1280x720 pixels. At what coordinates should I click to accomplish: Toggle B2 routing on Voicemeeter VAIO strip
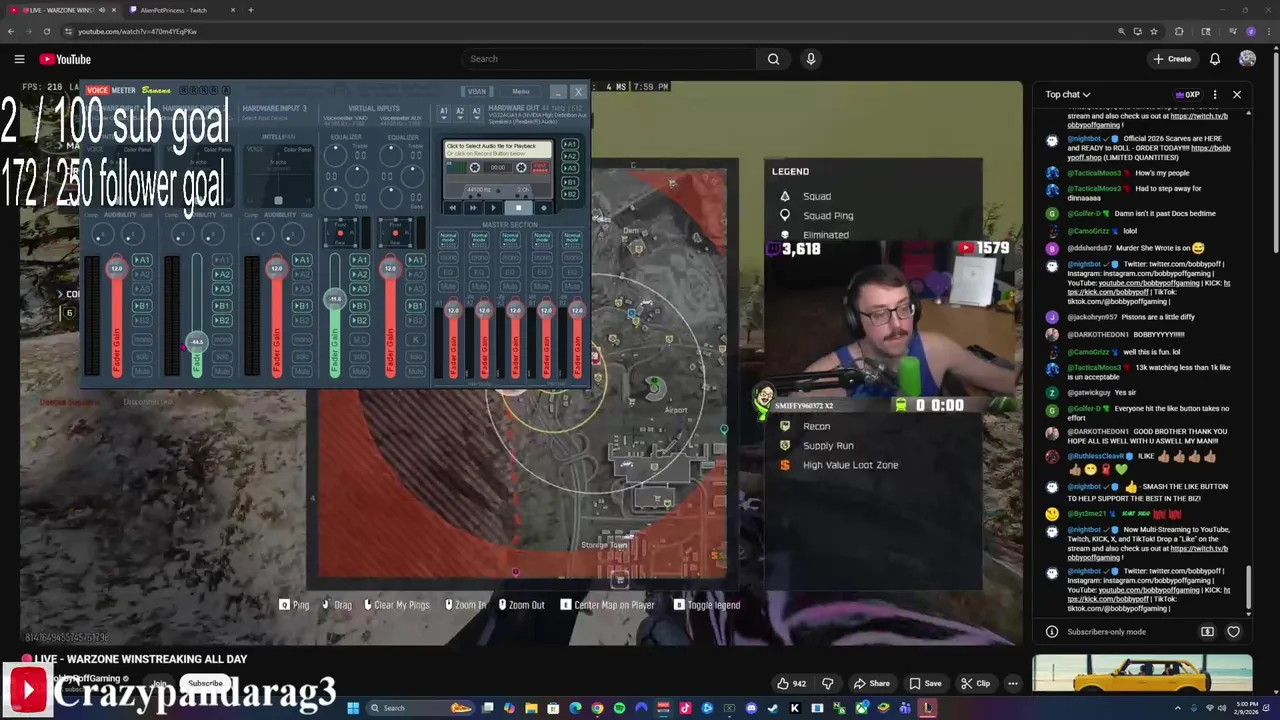pos(359,320)
